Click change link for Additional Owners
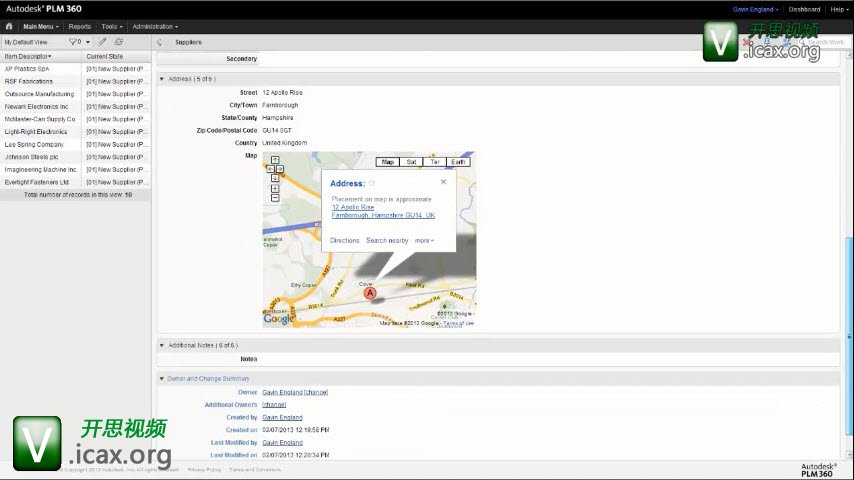The width and height of the screenshot is (854, 480). (x=274, y=405)
